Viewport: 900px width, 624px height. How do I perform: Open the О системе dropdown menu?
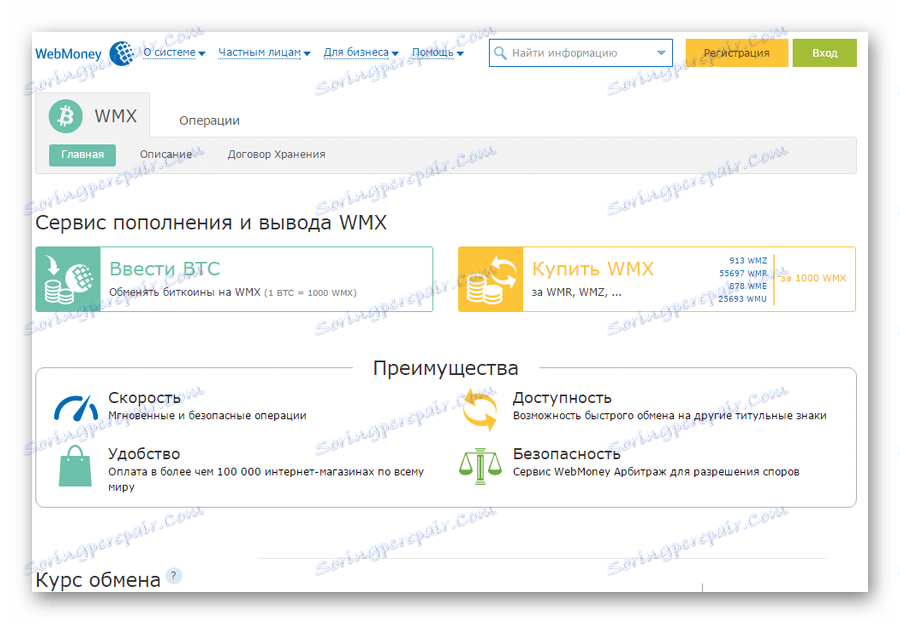(174, 52)
